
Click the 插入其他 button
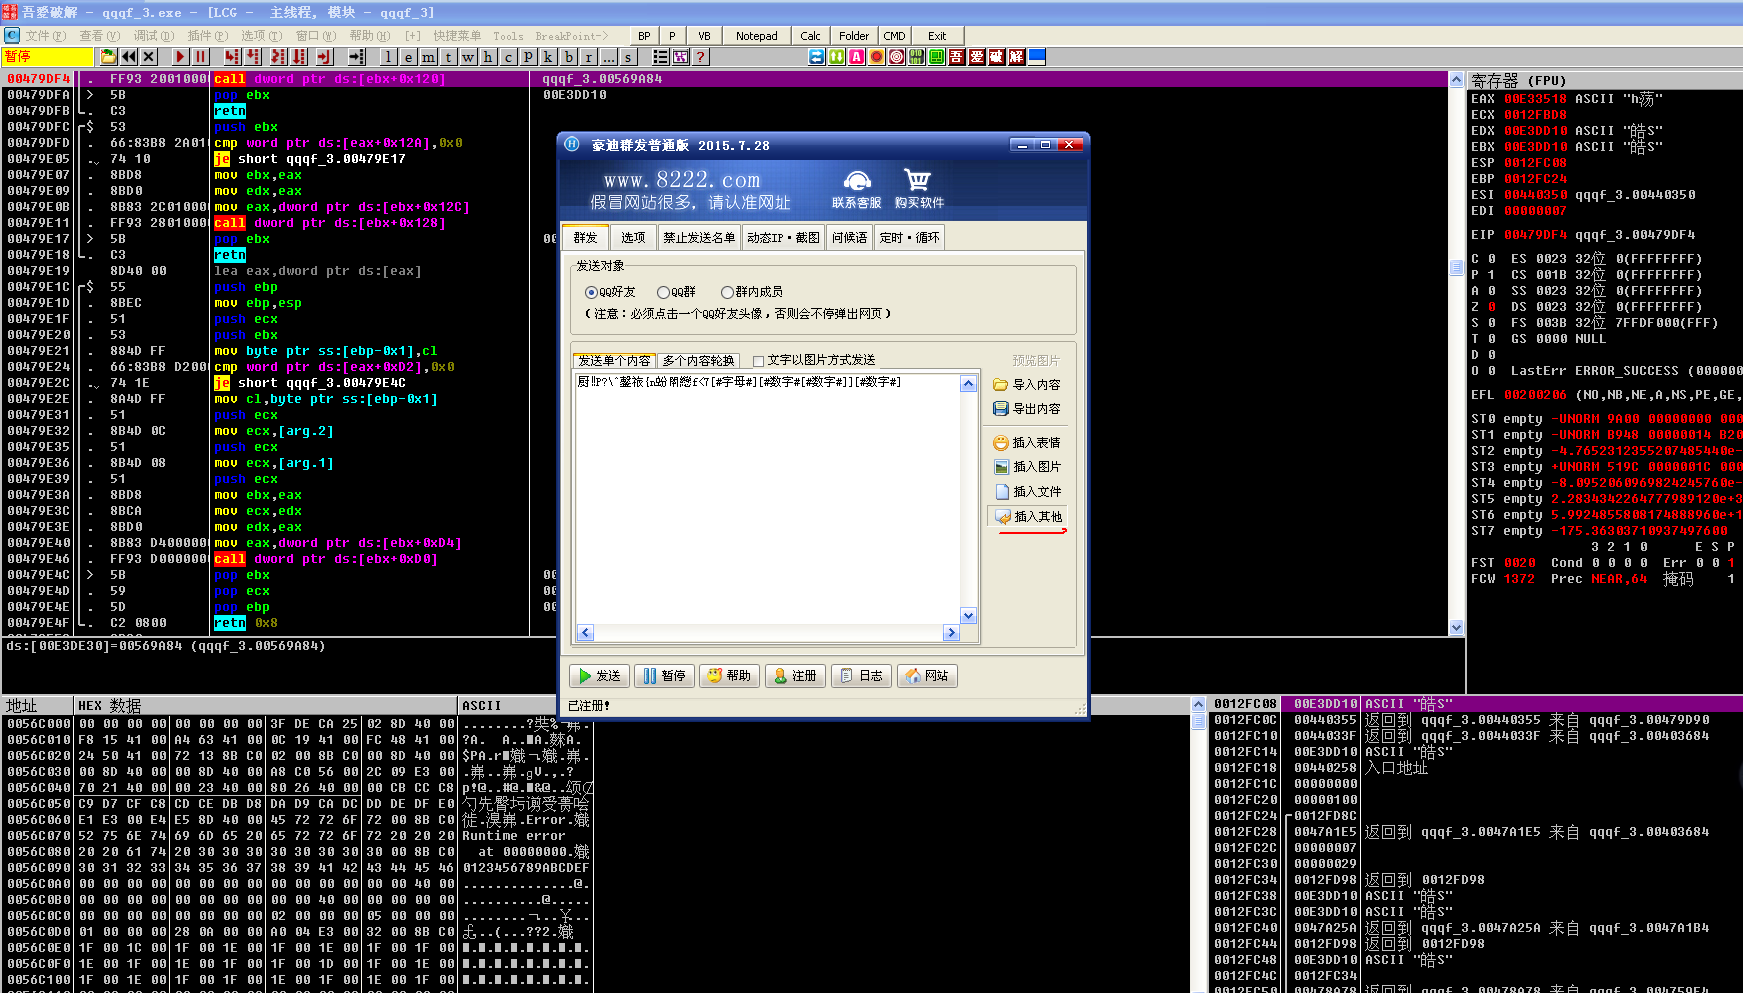click(x=1028, y=517)
